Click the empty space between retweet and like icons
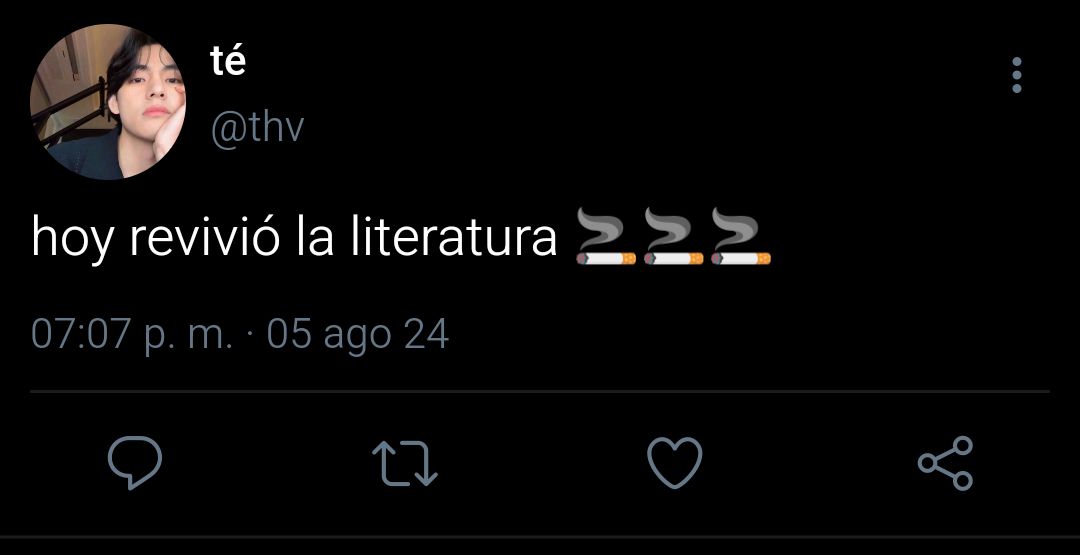1080x555 pixels. [543, 463]
